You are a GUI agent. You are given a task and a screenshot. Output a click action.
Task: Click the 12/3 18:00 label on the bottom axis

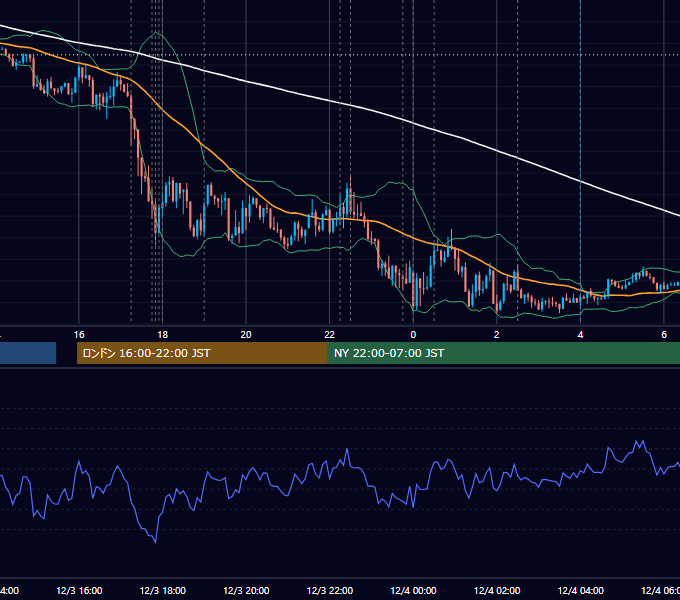pos(163,590)
